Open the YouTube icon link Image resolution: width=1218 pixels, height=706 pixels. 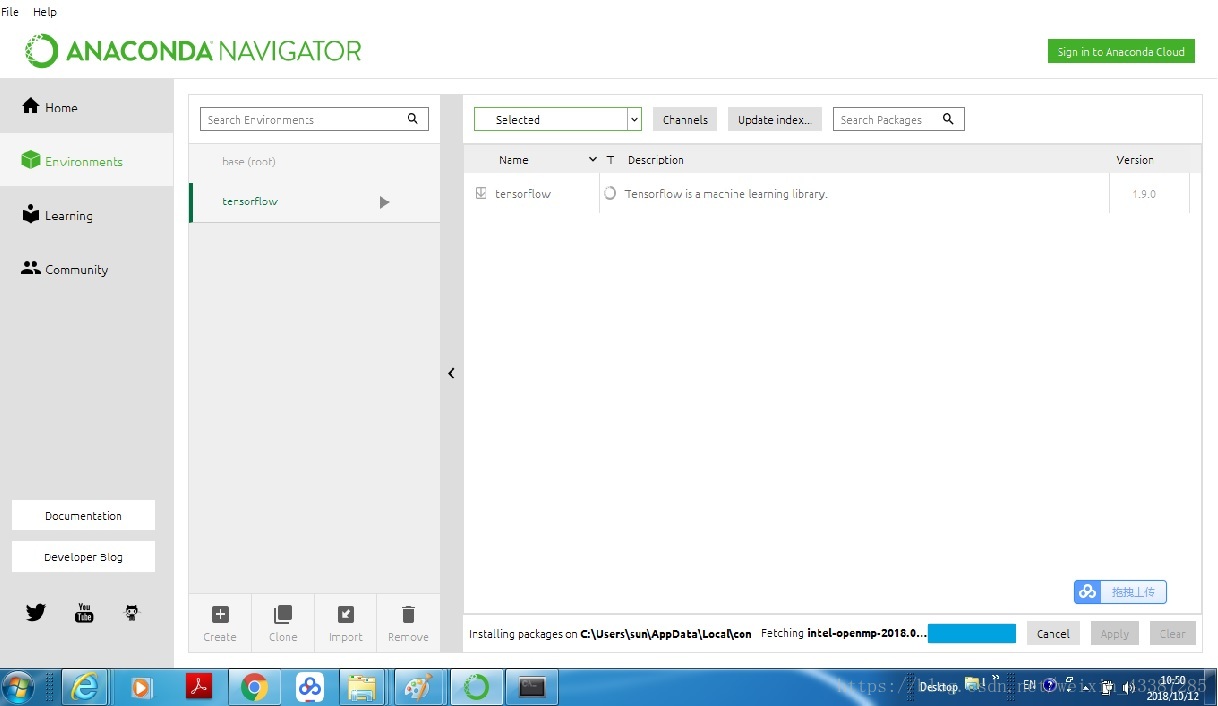coord(84,613)
